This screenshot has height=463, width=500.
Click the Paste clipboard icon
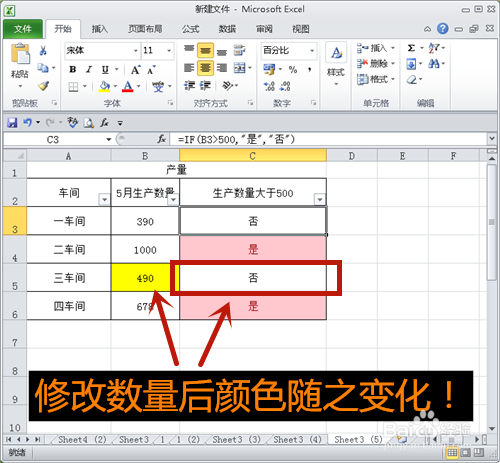[20, 54]
